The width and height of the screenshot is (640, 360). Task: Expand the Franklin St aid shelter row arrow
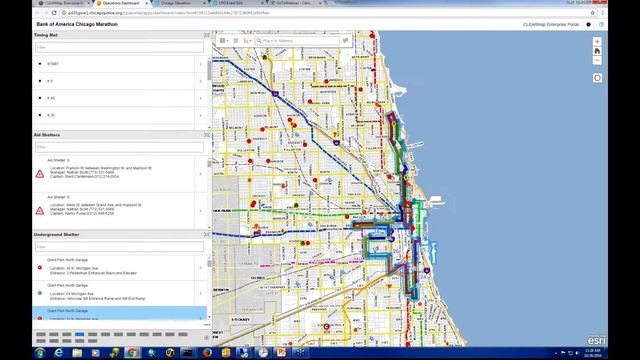point(200,174)
